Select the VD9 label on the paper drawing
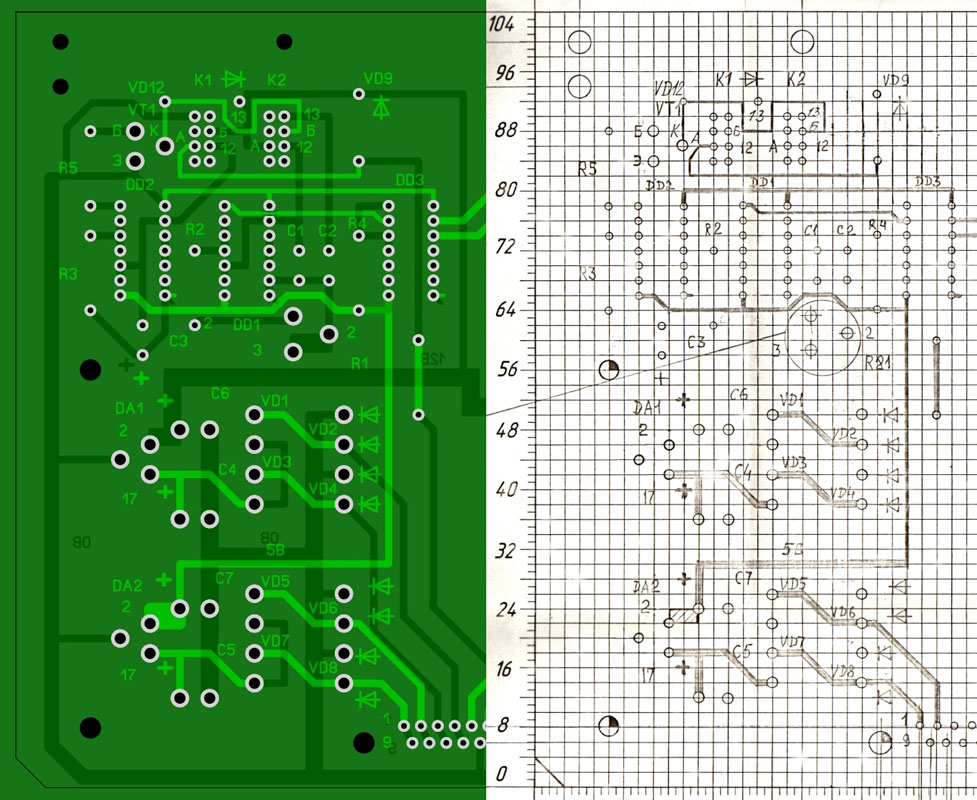 896,80
